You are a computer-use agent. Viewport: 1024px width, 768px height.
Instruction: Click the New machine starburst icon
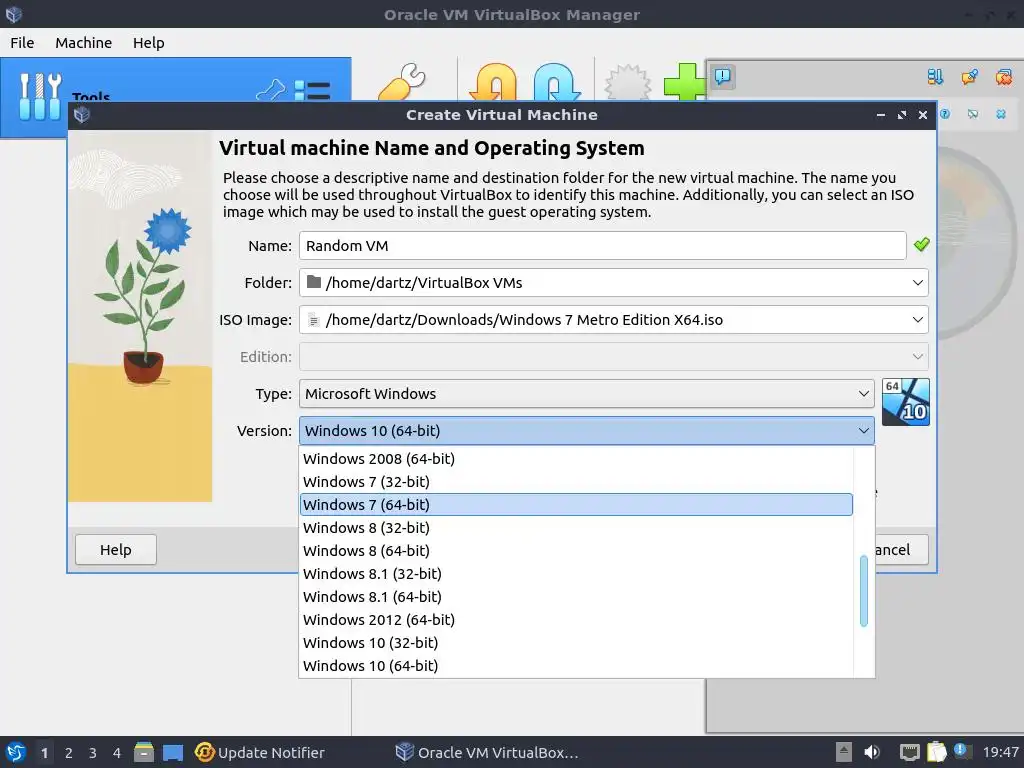click(x=628, y=82)
